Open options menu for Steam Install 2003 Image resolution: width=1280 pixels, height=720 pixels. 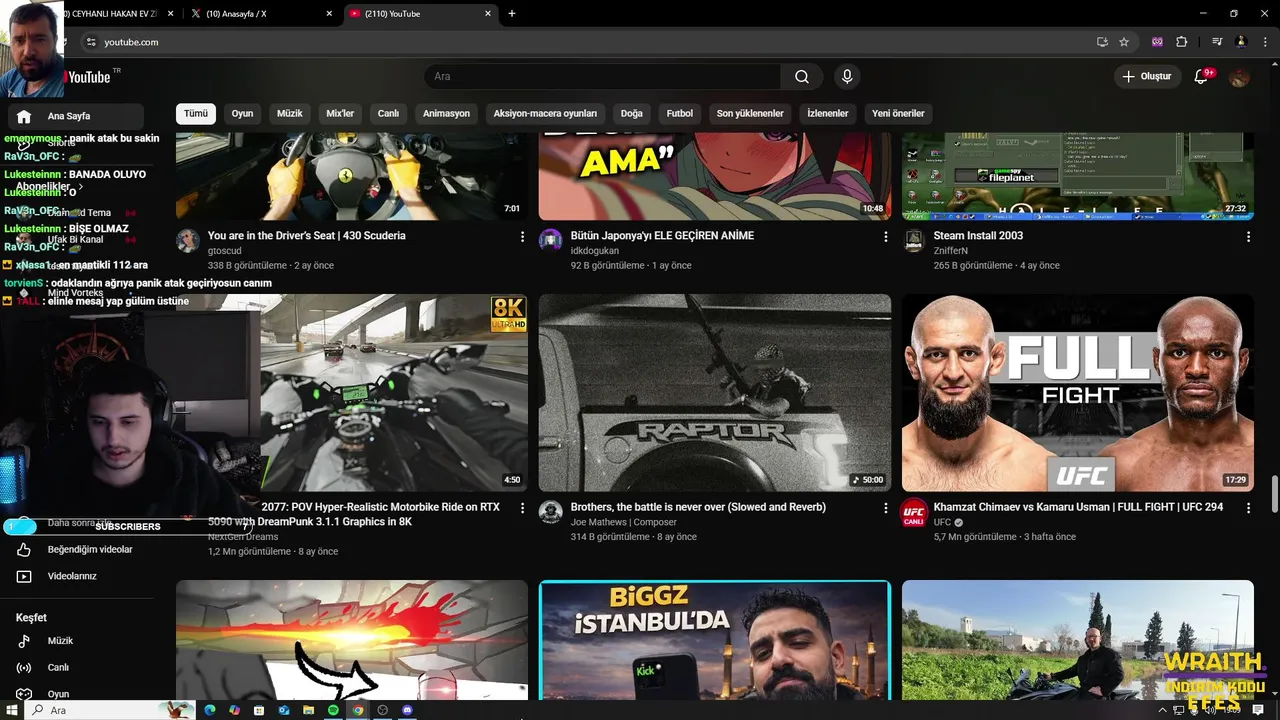(x=1248, y=237)
